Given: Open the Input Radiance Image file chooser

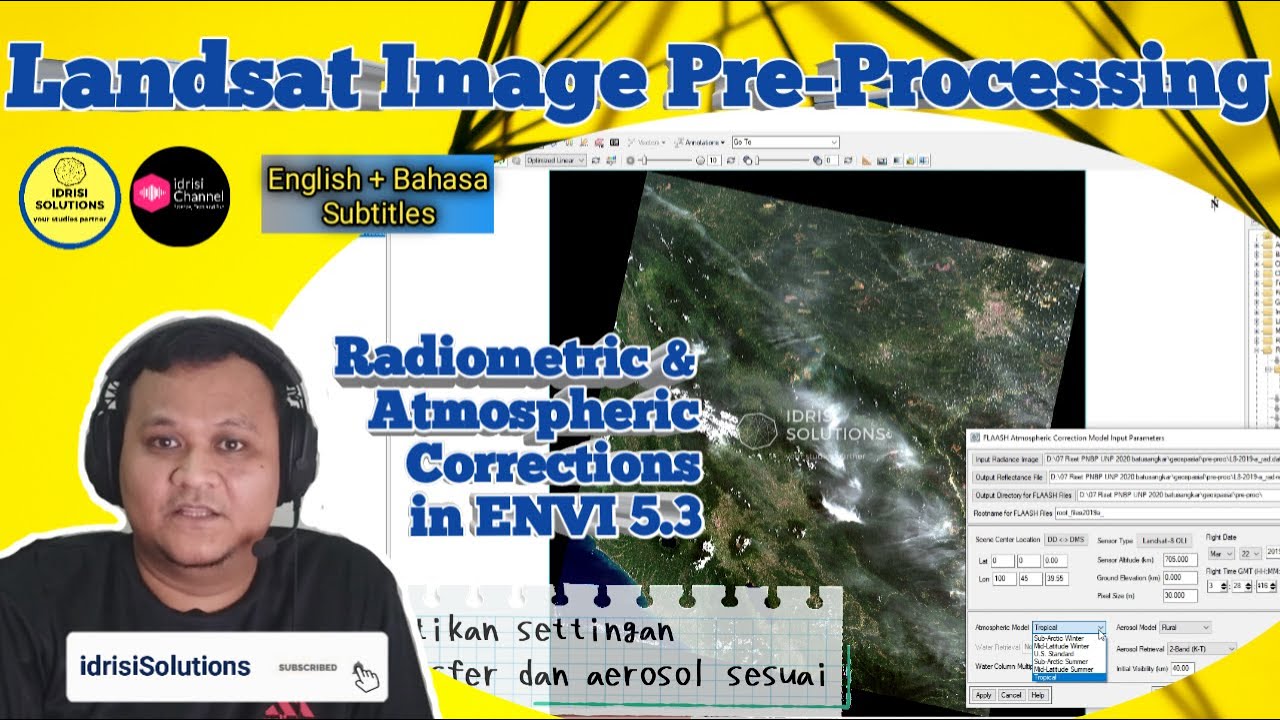Looking at the screenshot, I should tap(1007, 459).
